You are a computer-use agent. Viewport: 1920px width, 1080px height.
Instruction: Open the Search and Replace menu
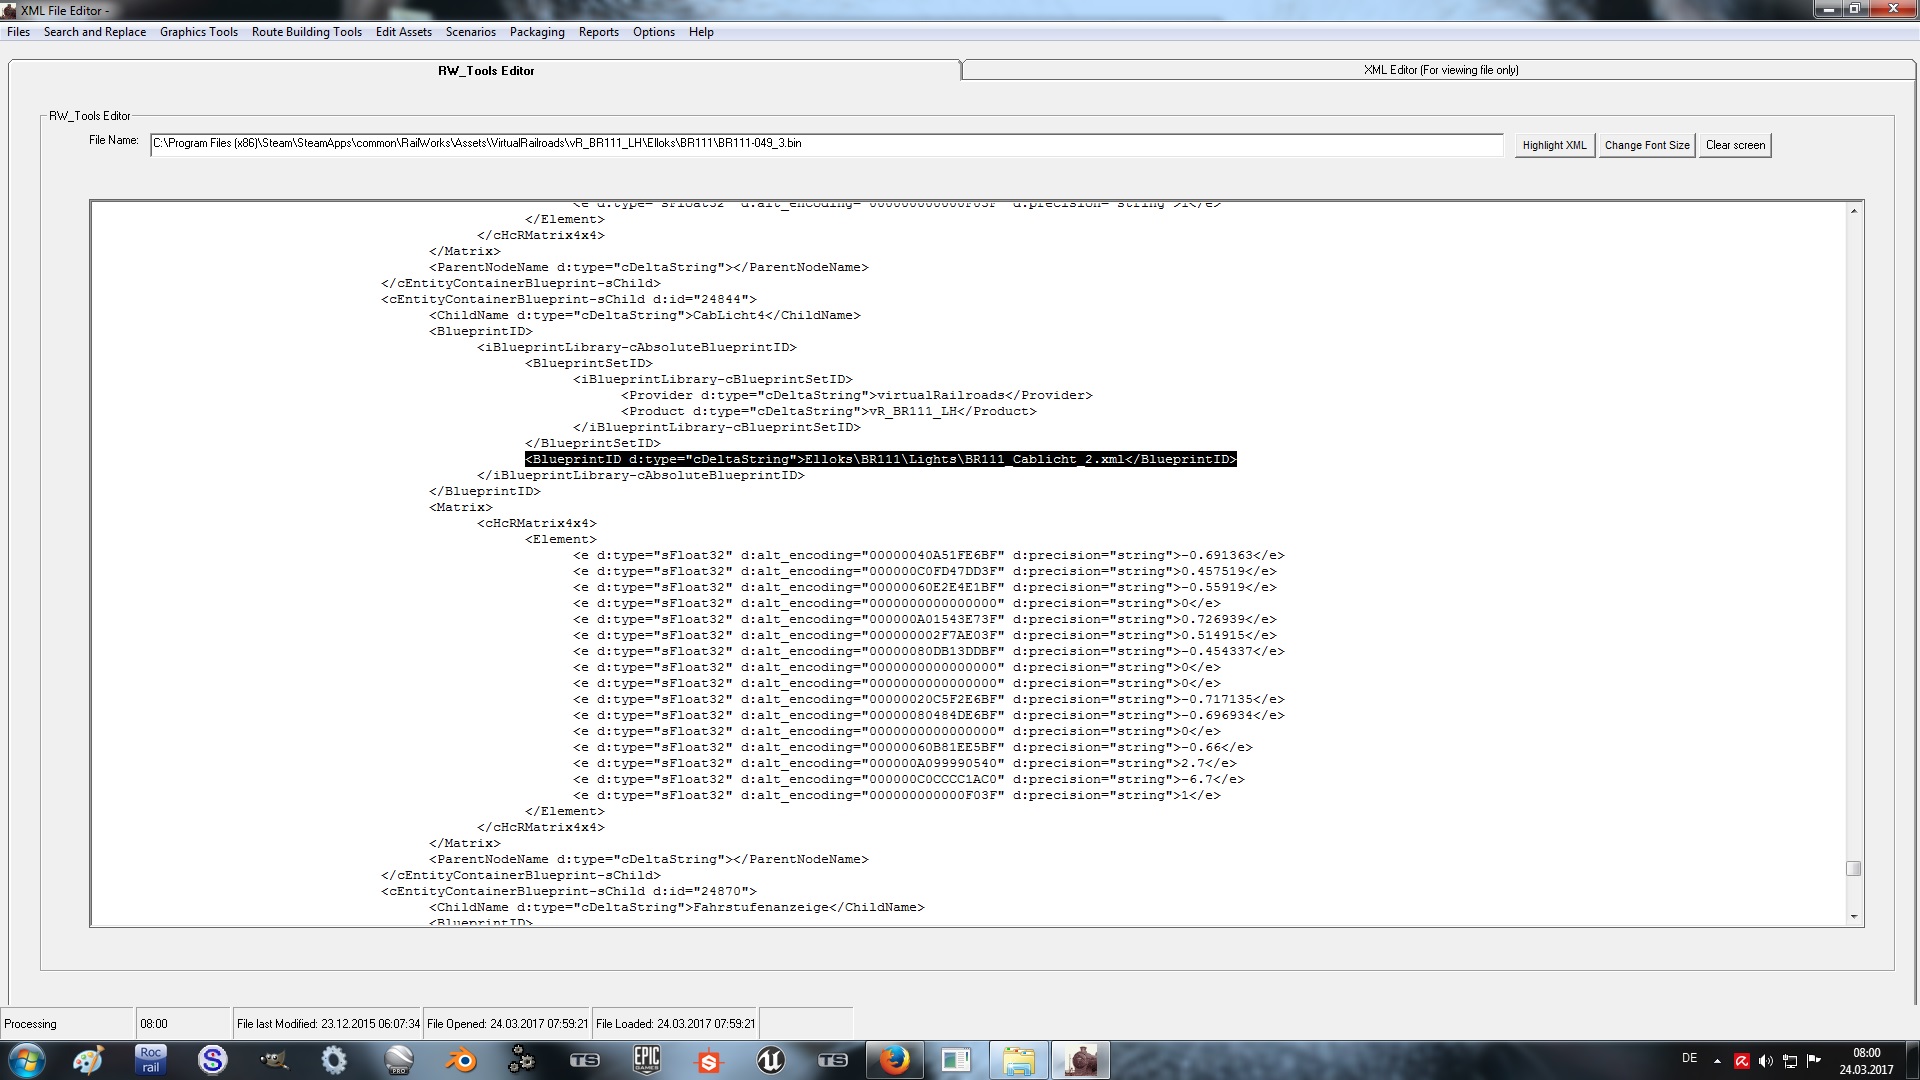(x=95, y=32)
